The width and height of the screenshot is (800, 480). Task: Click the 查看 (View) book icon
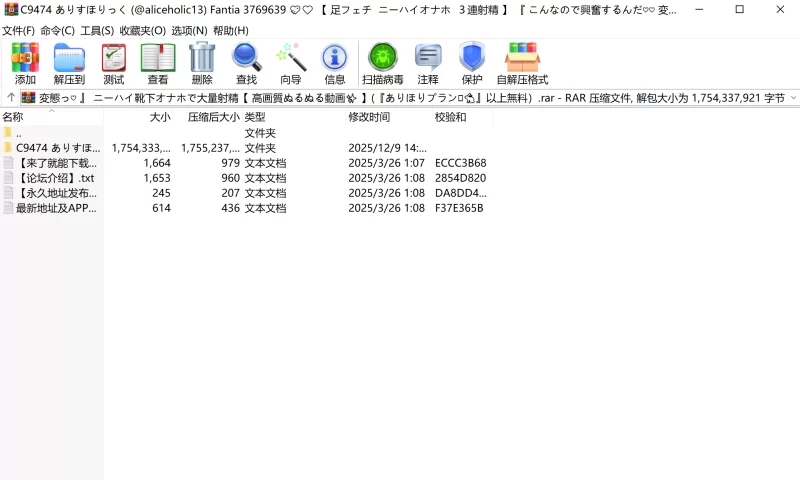[158, 57]
